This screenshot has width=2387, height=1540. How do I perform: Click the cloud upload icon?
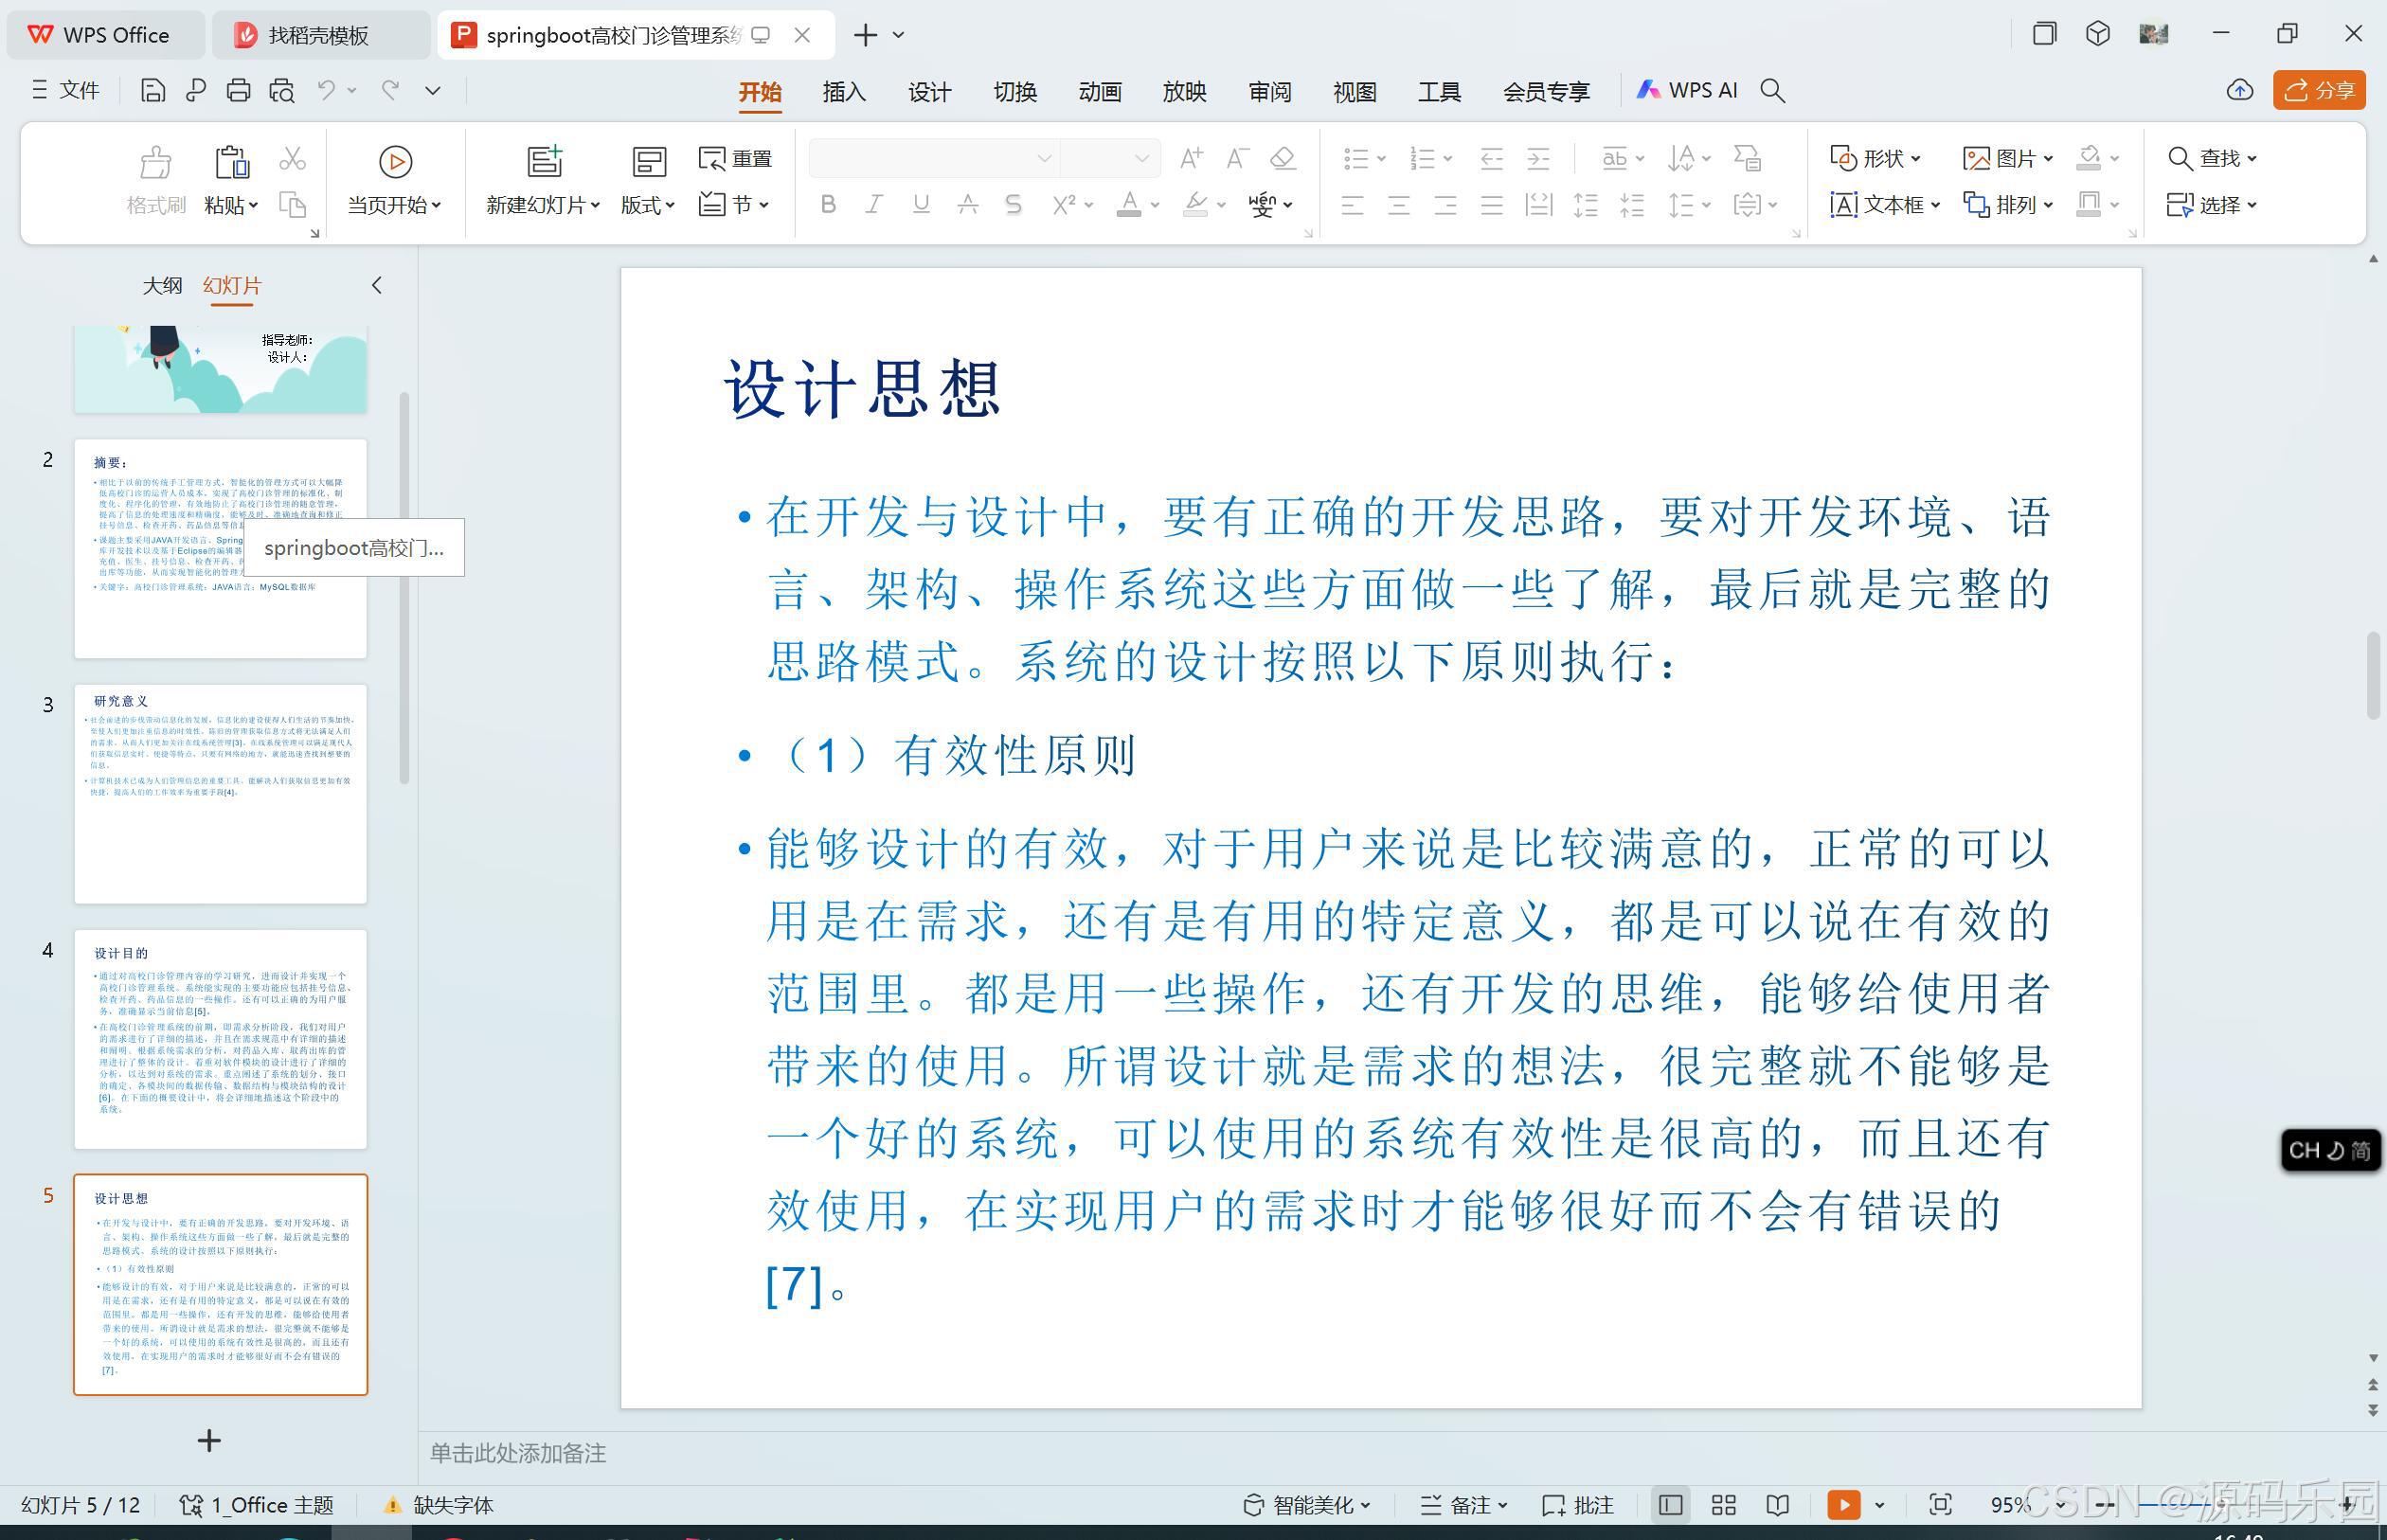(x=2240, y=91)
